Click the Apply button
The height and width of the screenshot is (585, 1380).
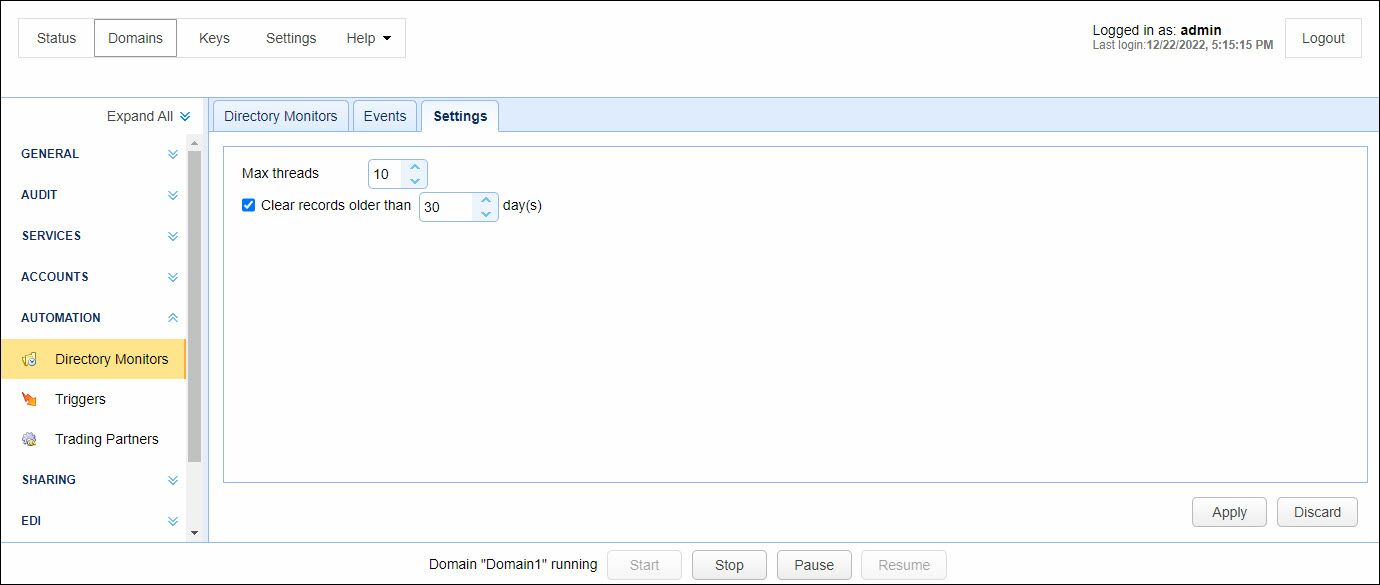tap(1229, 512)
